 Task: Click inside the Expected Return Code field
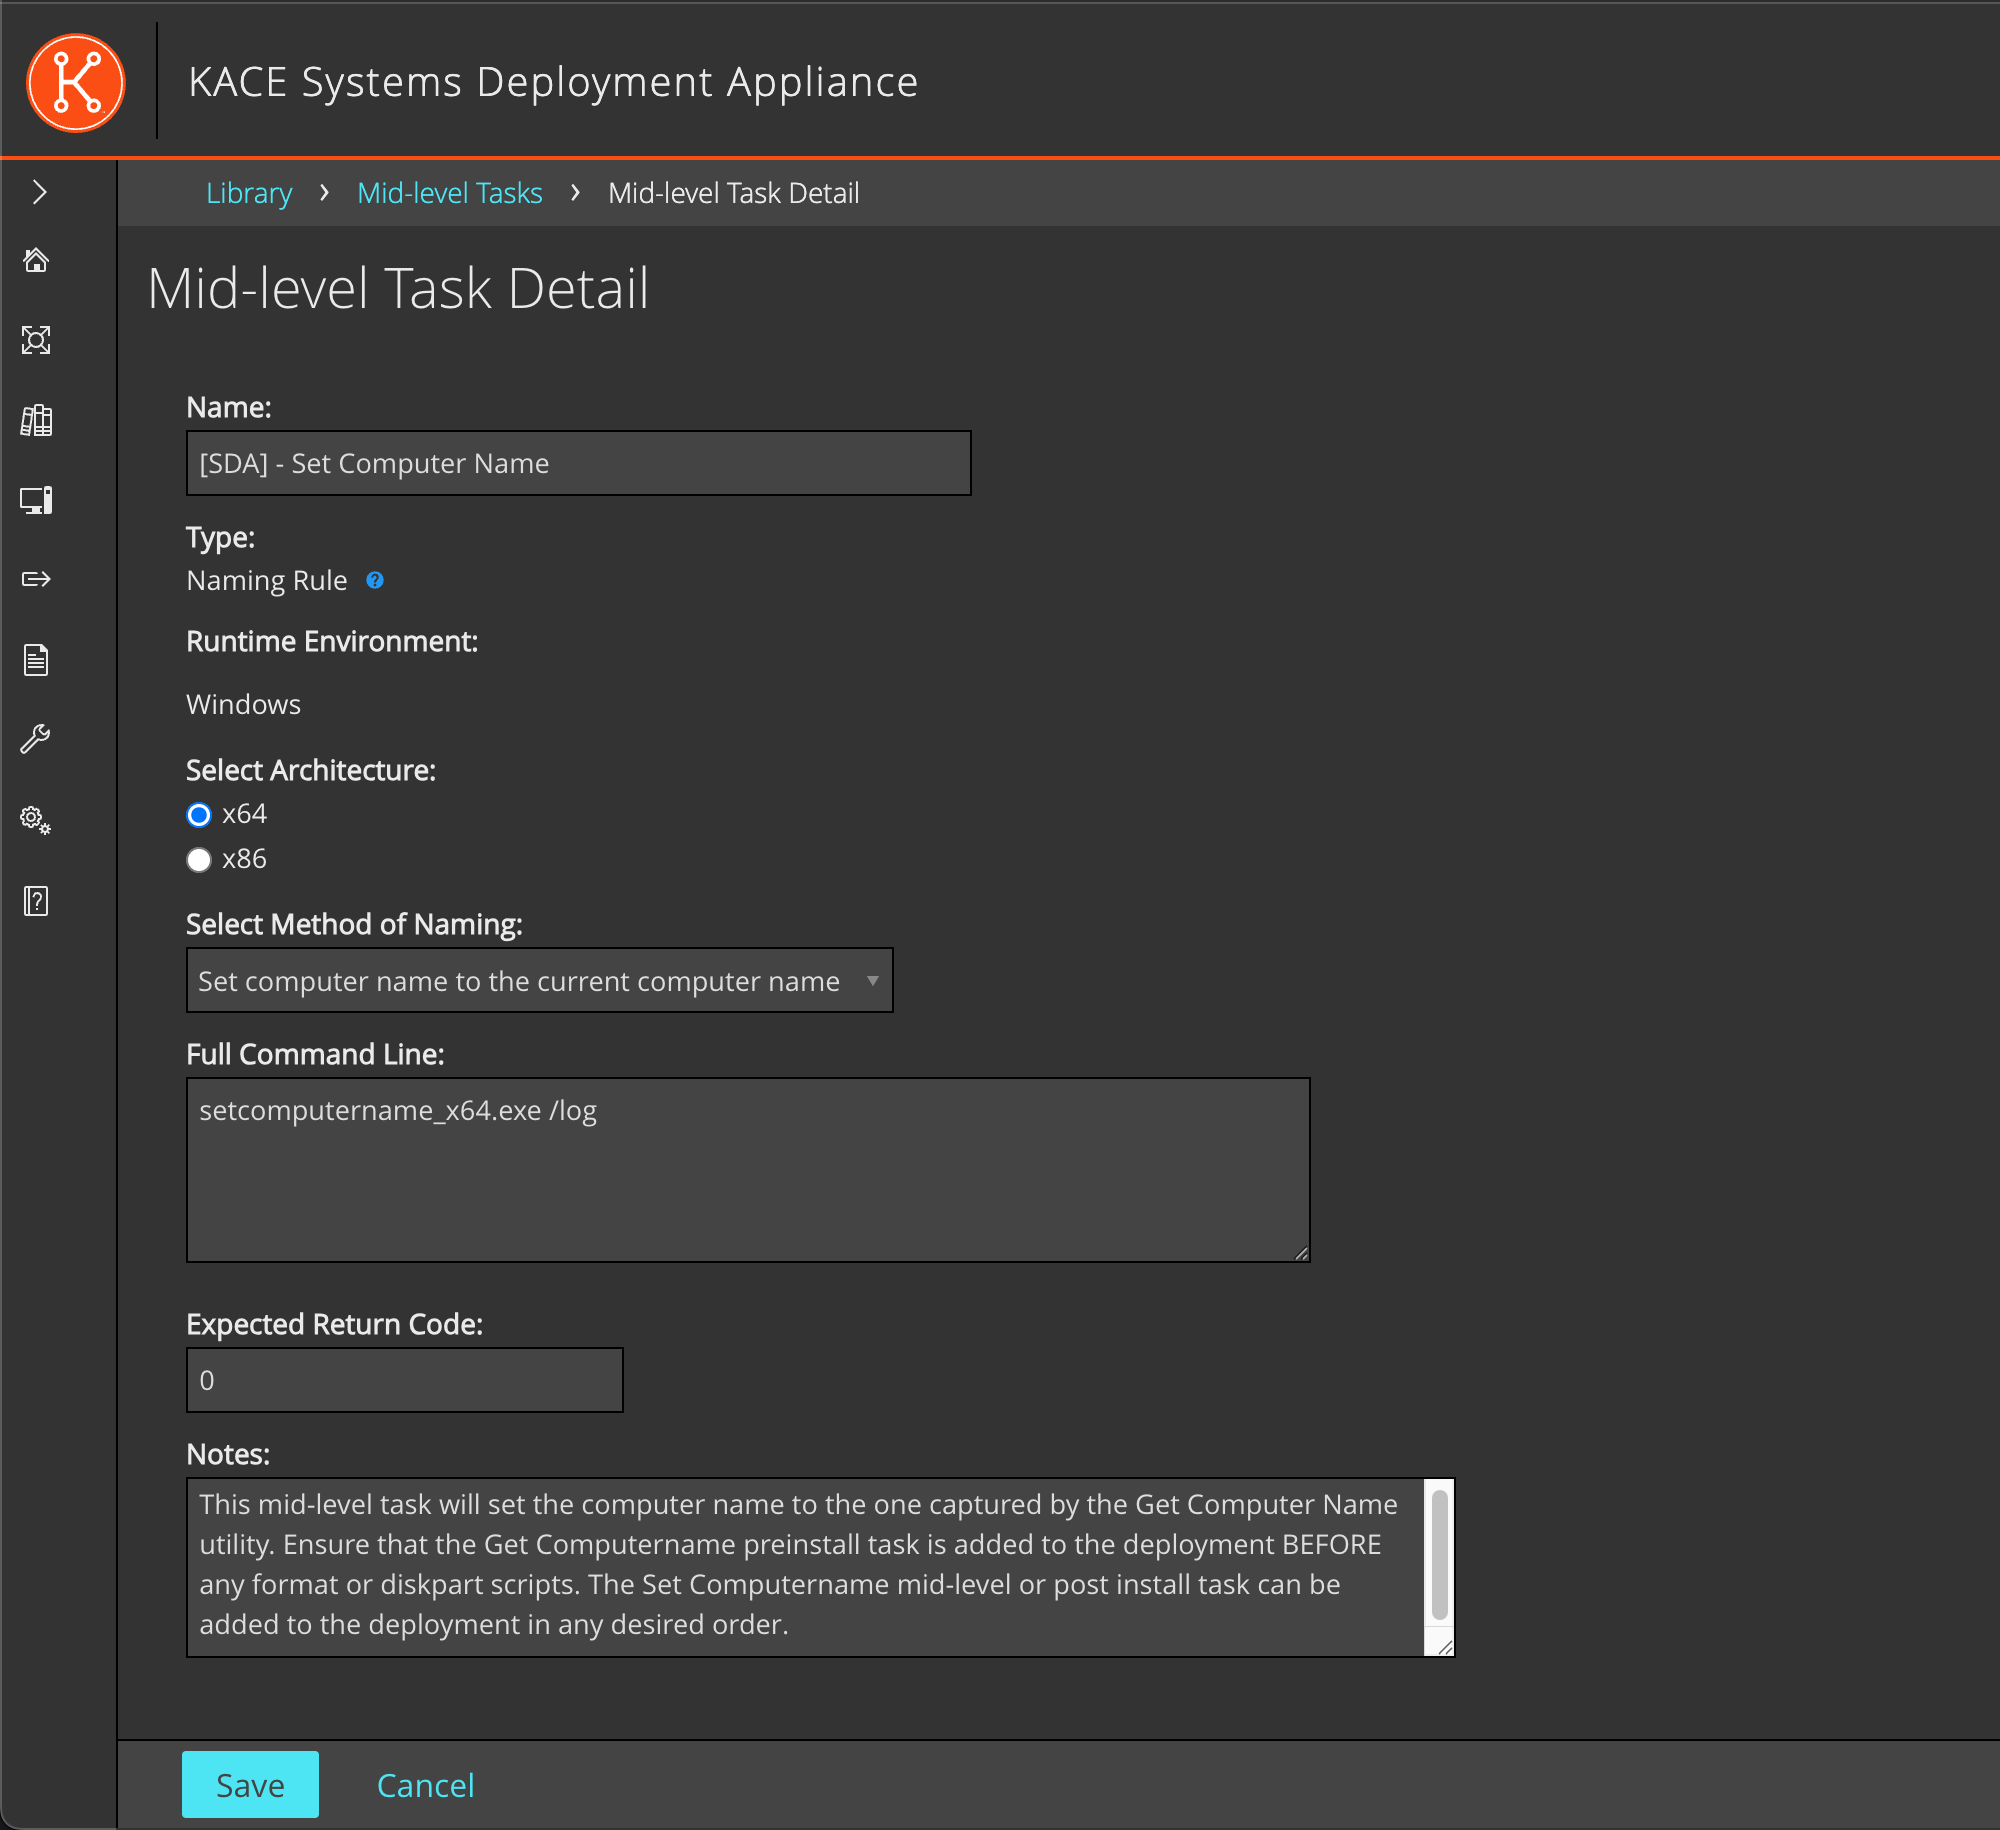[x=403, y=1380]
